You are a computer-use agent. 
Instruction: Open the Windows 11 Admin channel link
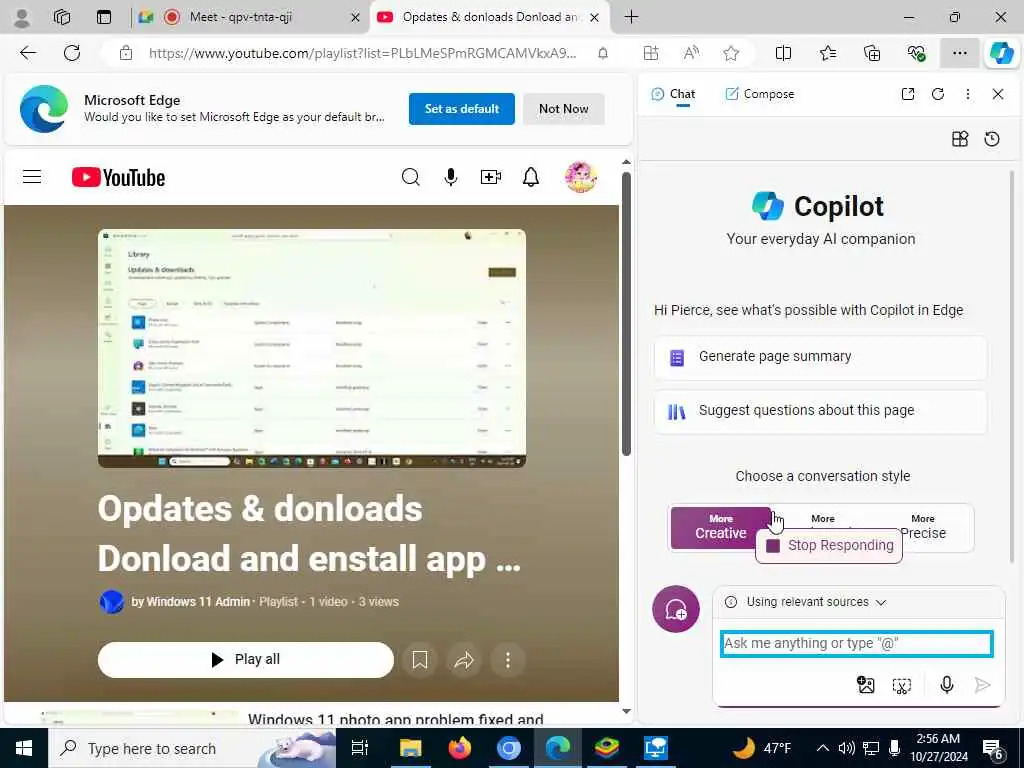(190, 602)
